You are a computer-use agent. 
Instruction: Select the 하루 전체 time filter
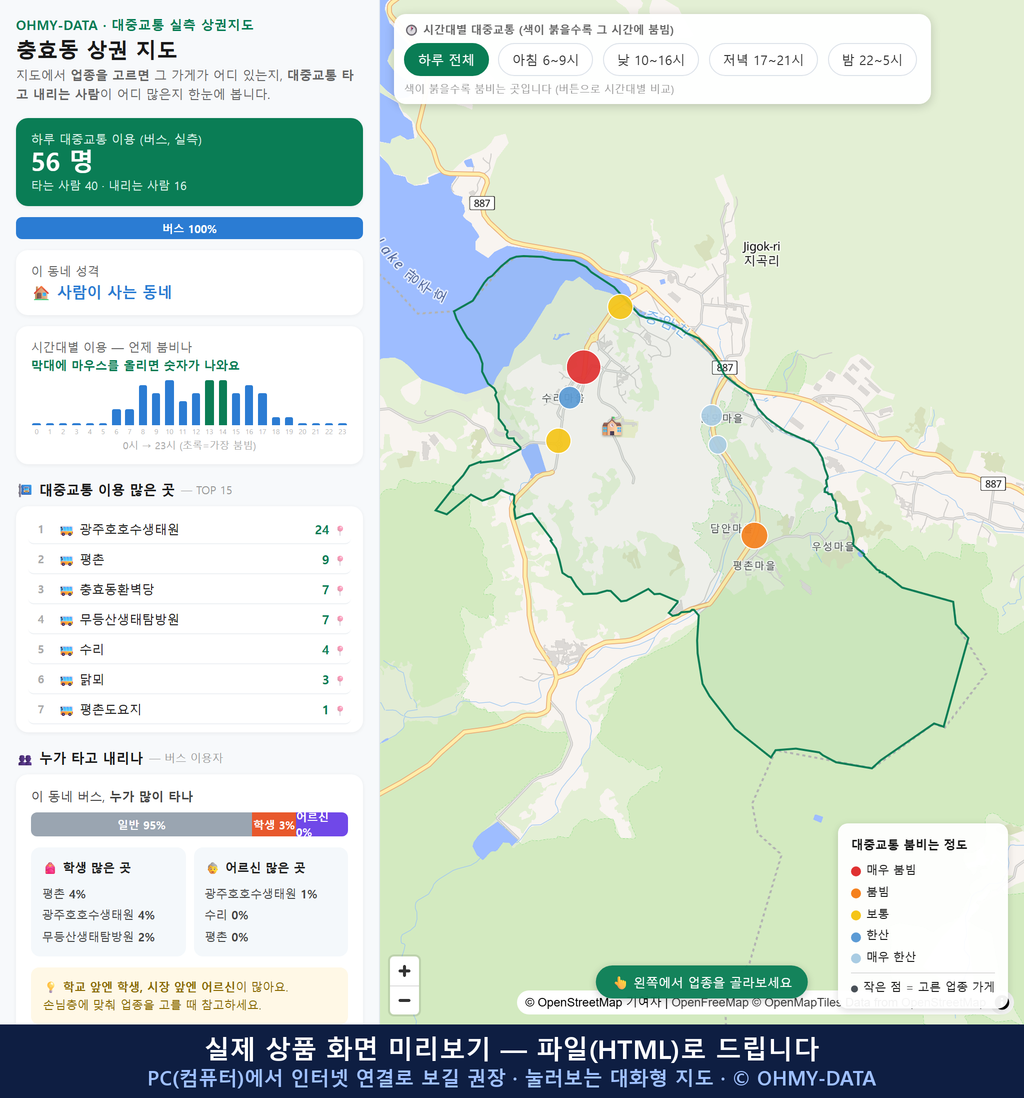(x=445, y=60)
